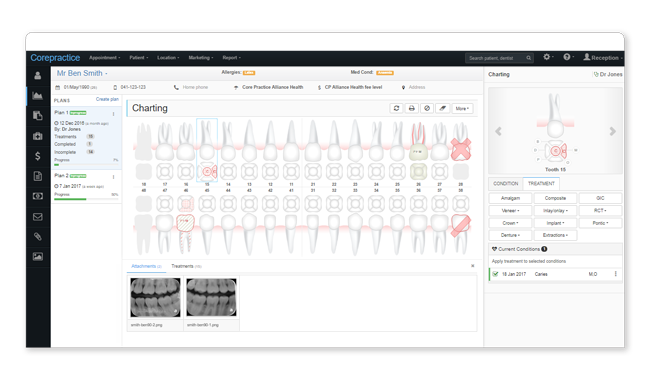650x380 pixels.
Task: Open the More dropdown in charting toolbar
Action: [462, 109]
